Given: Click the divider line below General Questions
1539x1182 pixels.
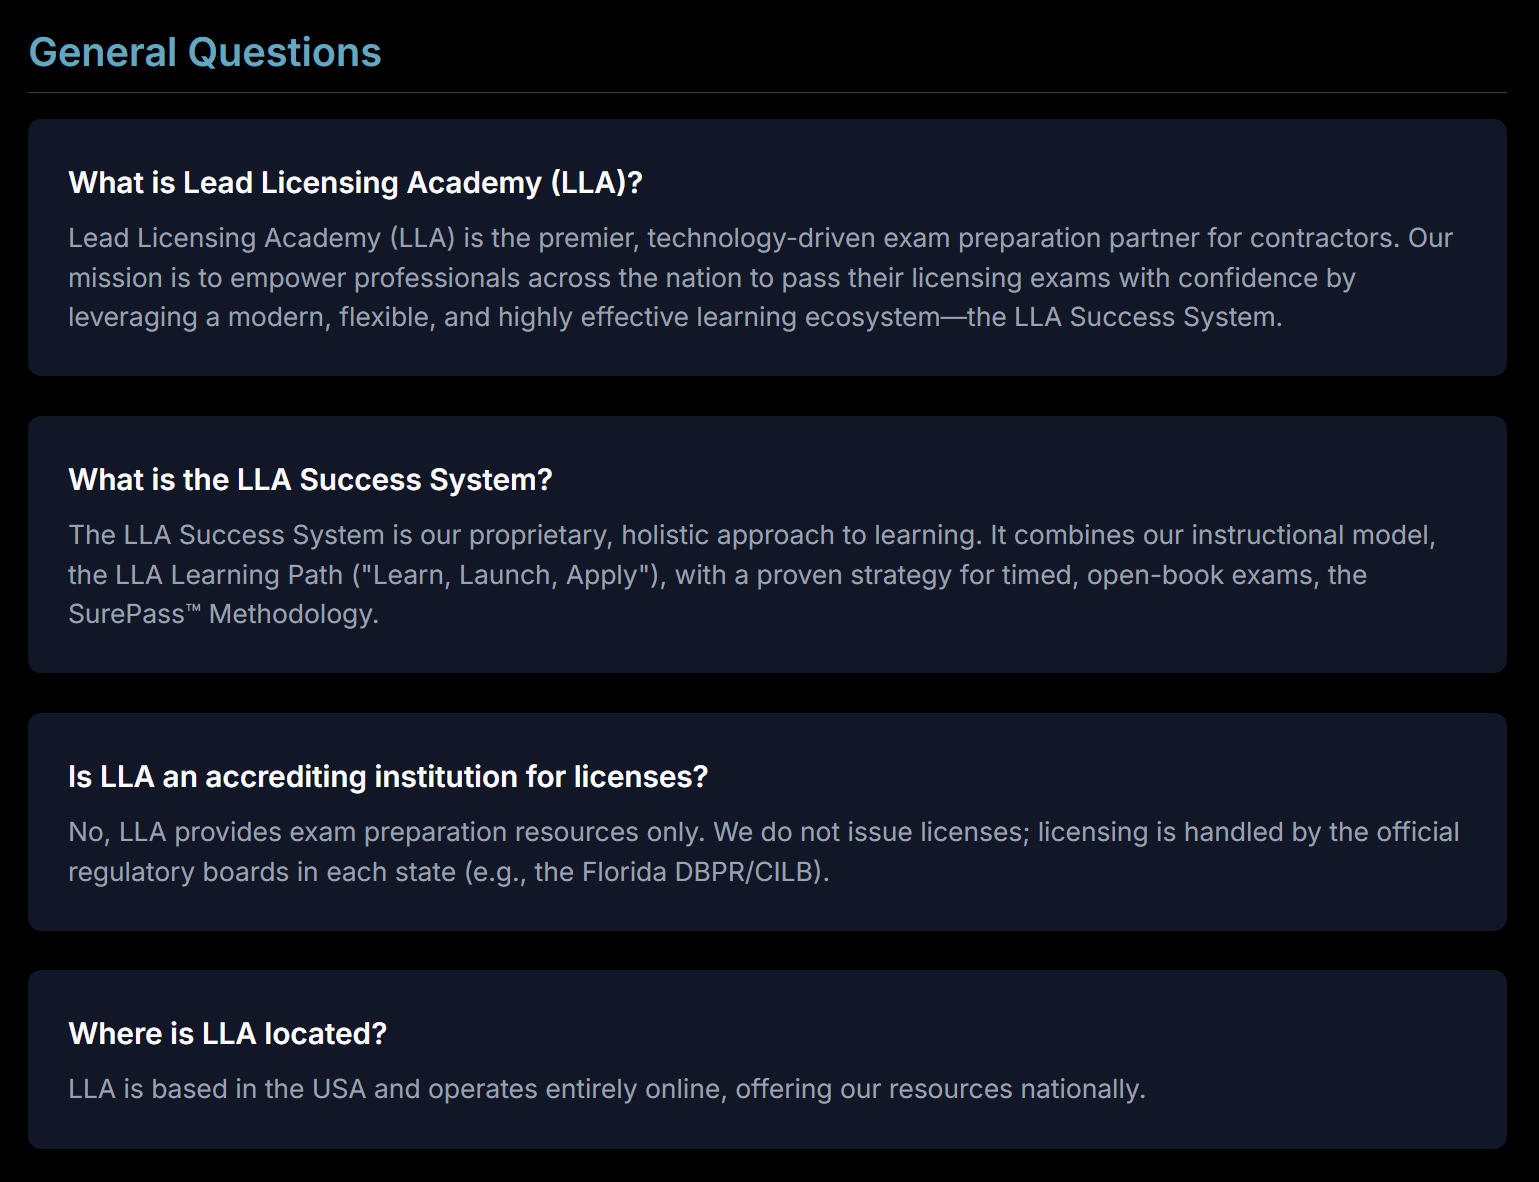Looking at the screenshot, I should 767,93.
